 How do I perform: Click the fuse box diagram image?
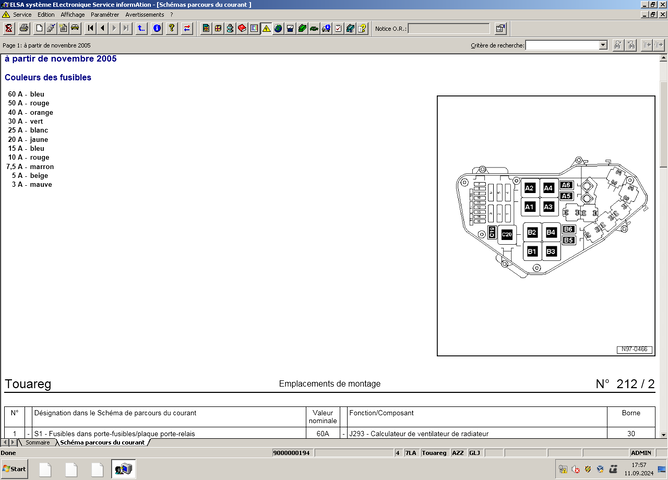pos(546,226)
